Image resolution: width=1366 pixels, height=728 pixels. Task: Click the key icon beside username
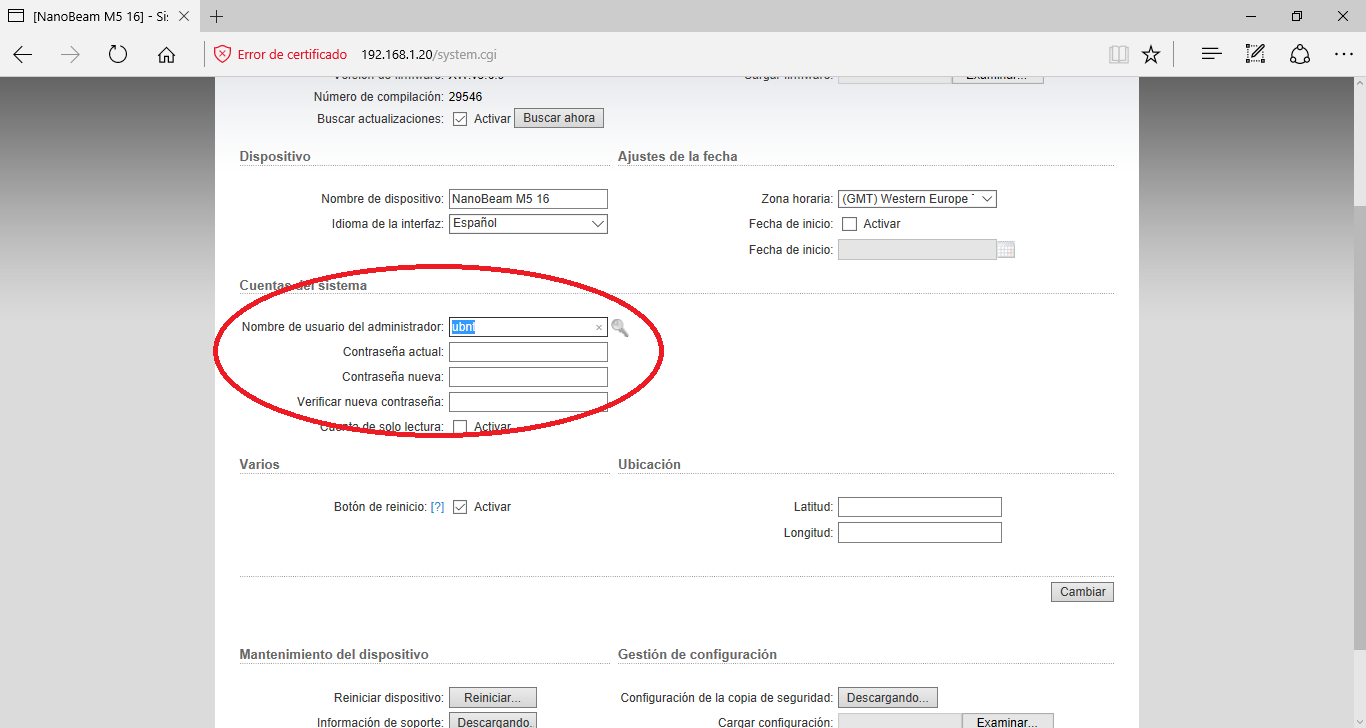(x=620, y=327)
